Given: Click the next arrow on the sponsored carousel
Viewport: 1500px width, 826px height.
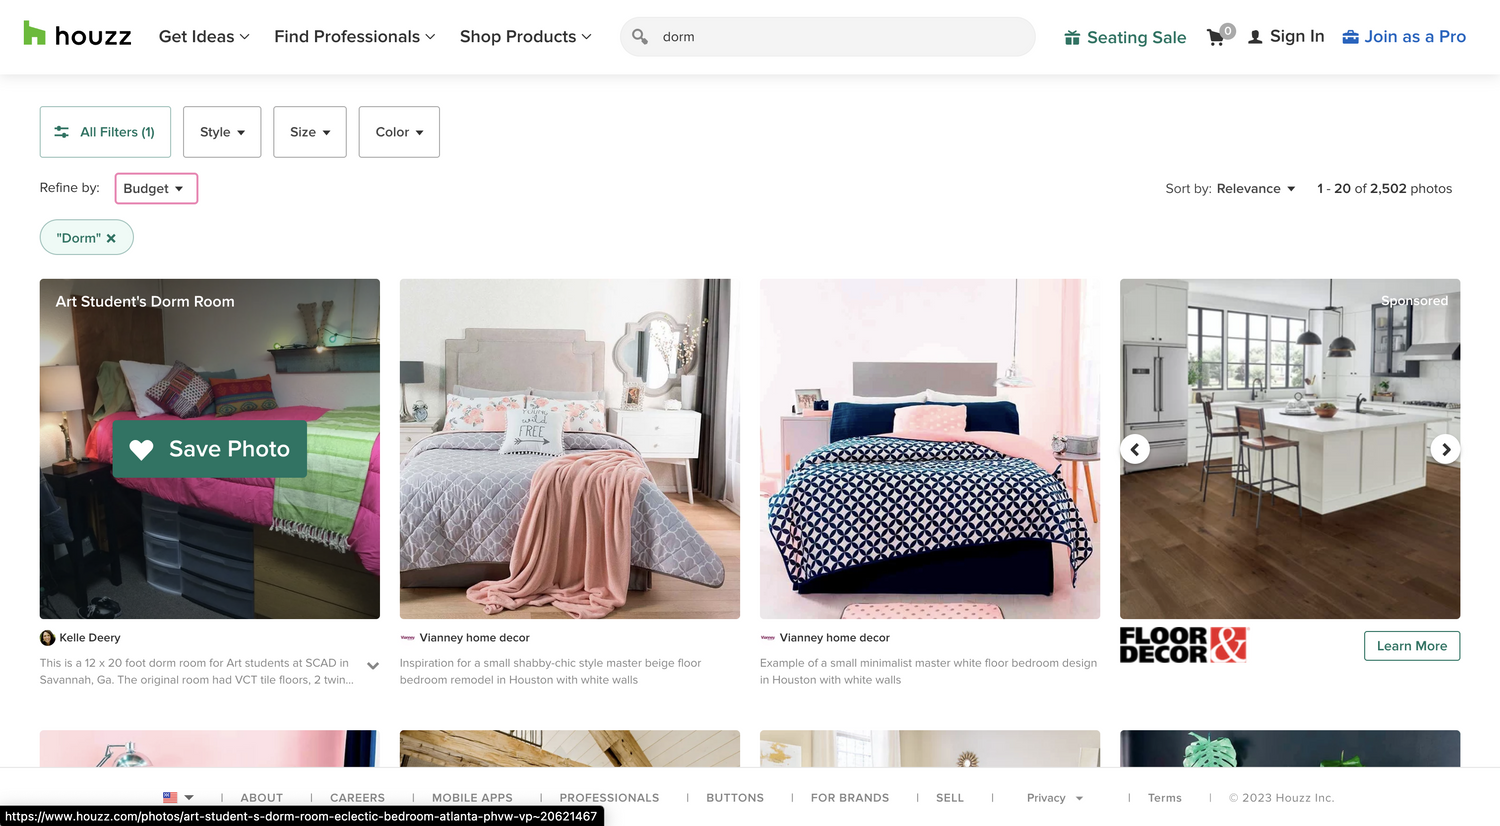Looking at the screenshot, I should (1445, 449).
